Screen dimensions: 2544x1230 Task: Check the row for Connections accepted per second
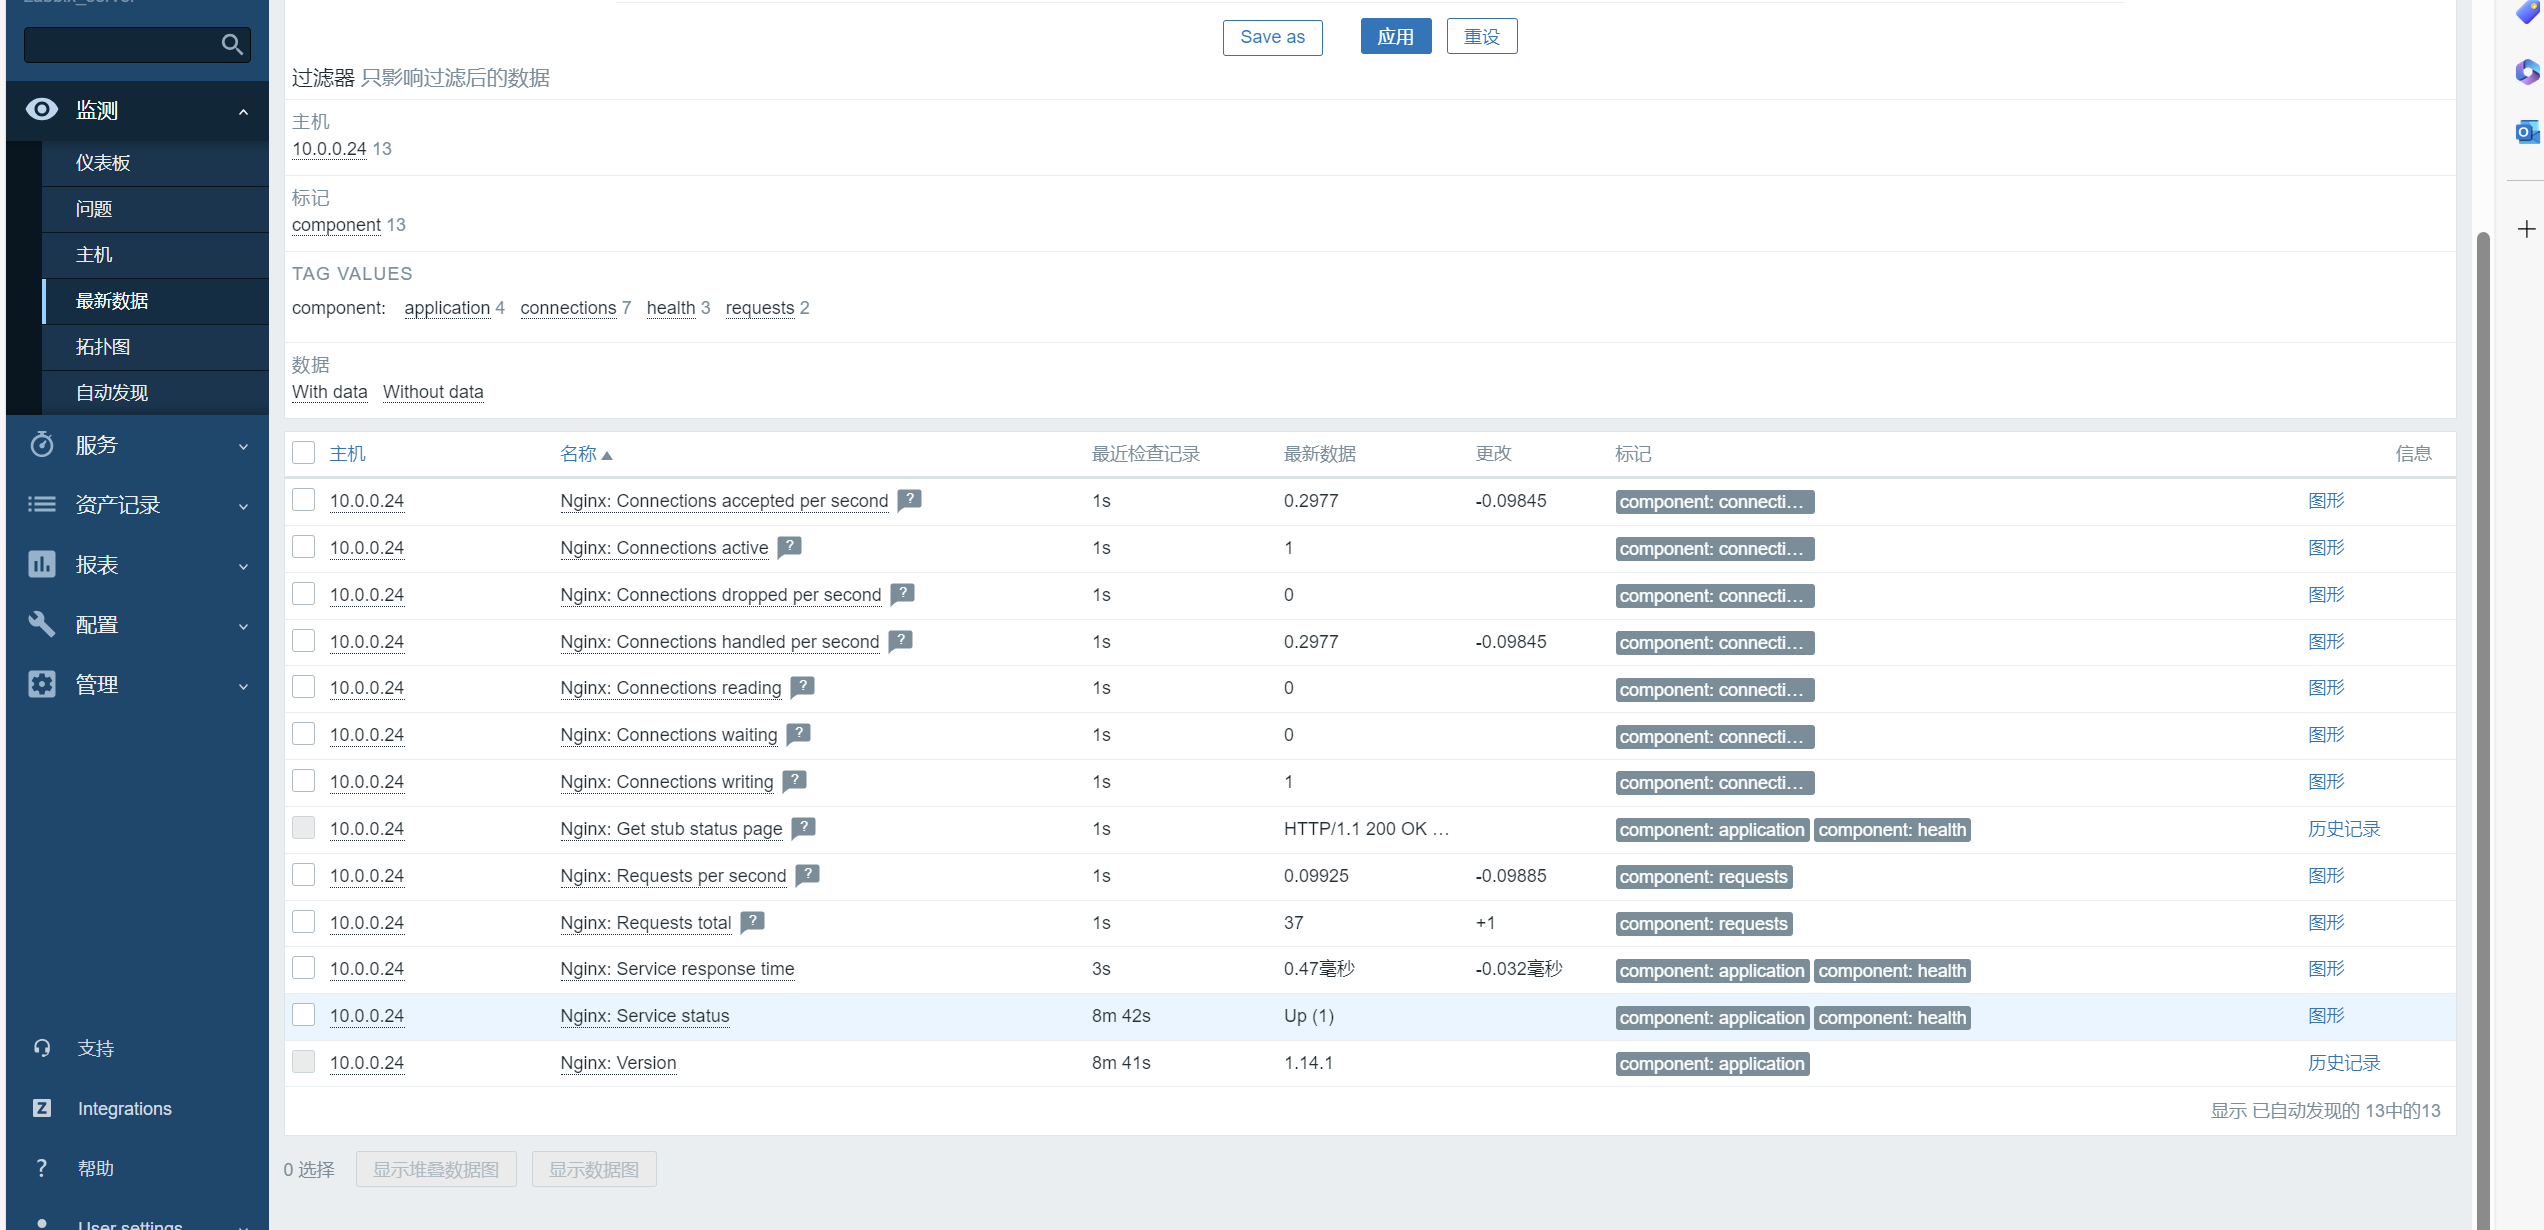click(x=304, y=500)
